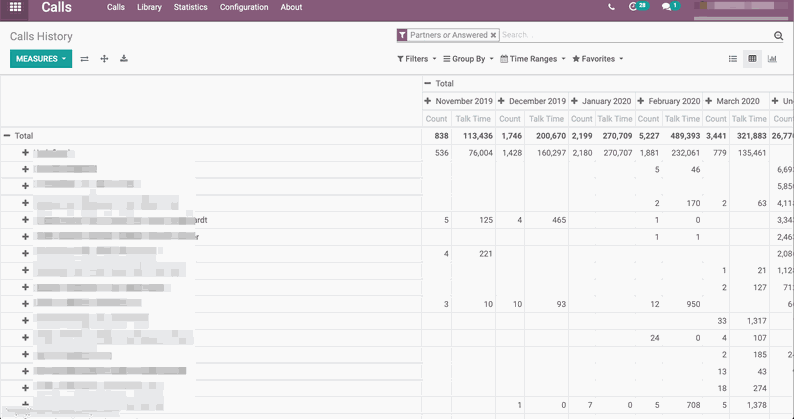794x419 pixels.
Task: Open the Group By dropdown
Action: 468,59
